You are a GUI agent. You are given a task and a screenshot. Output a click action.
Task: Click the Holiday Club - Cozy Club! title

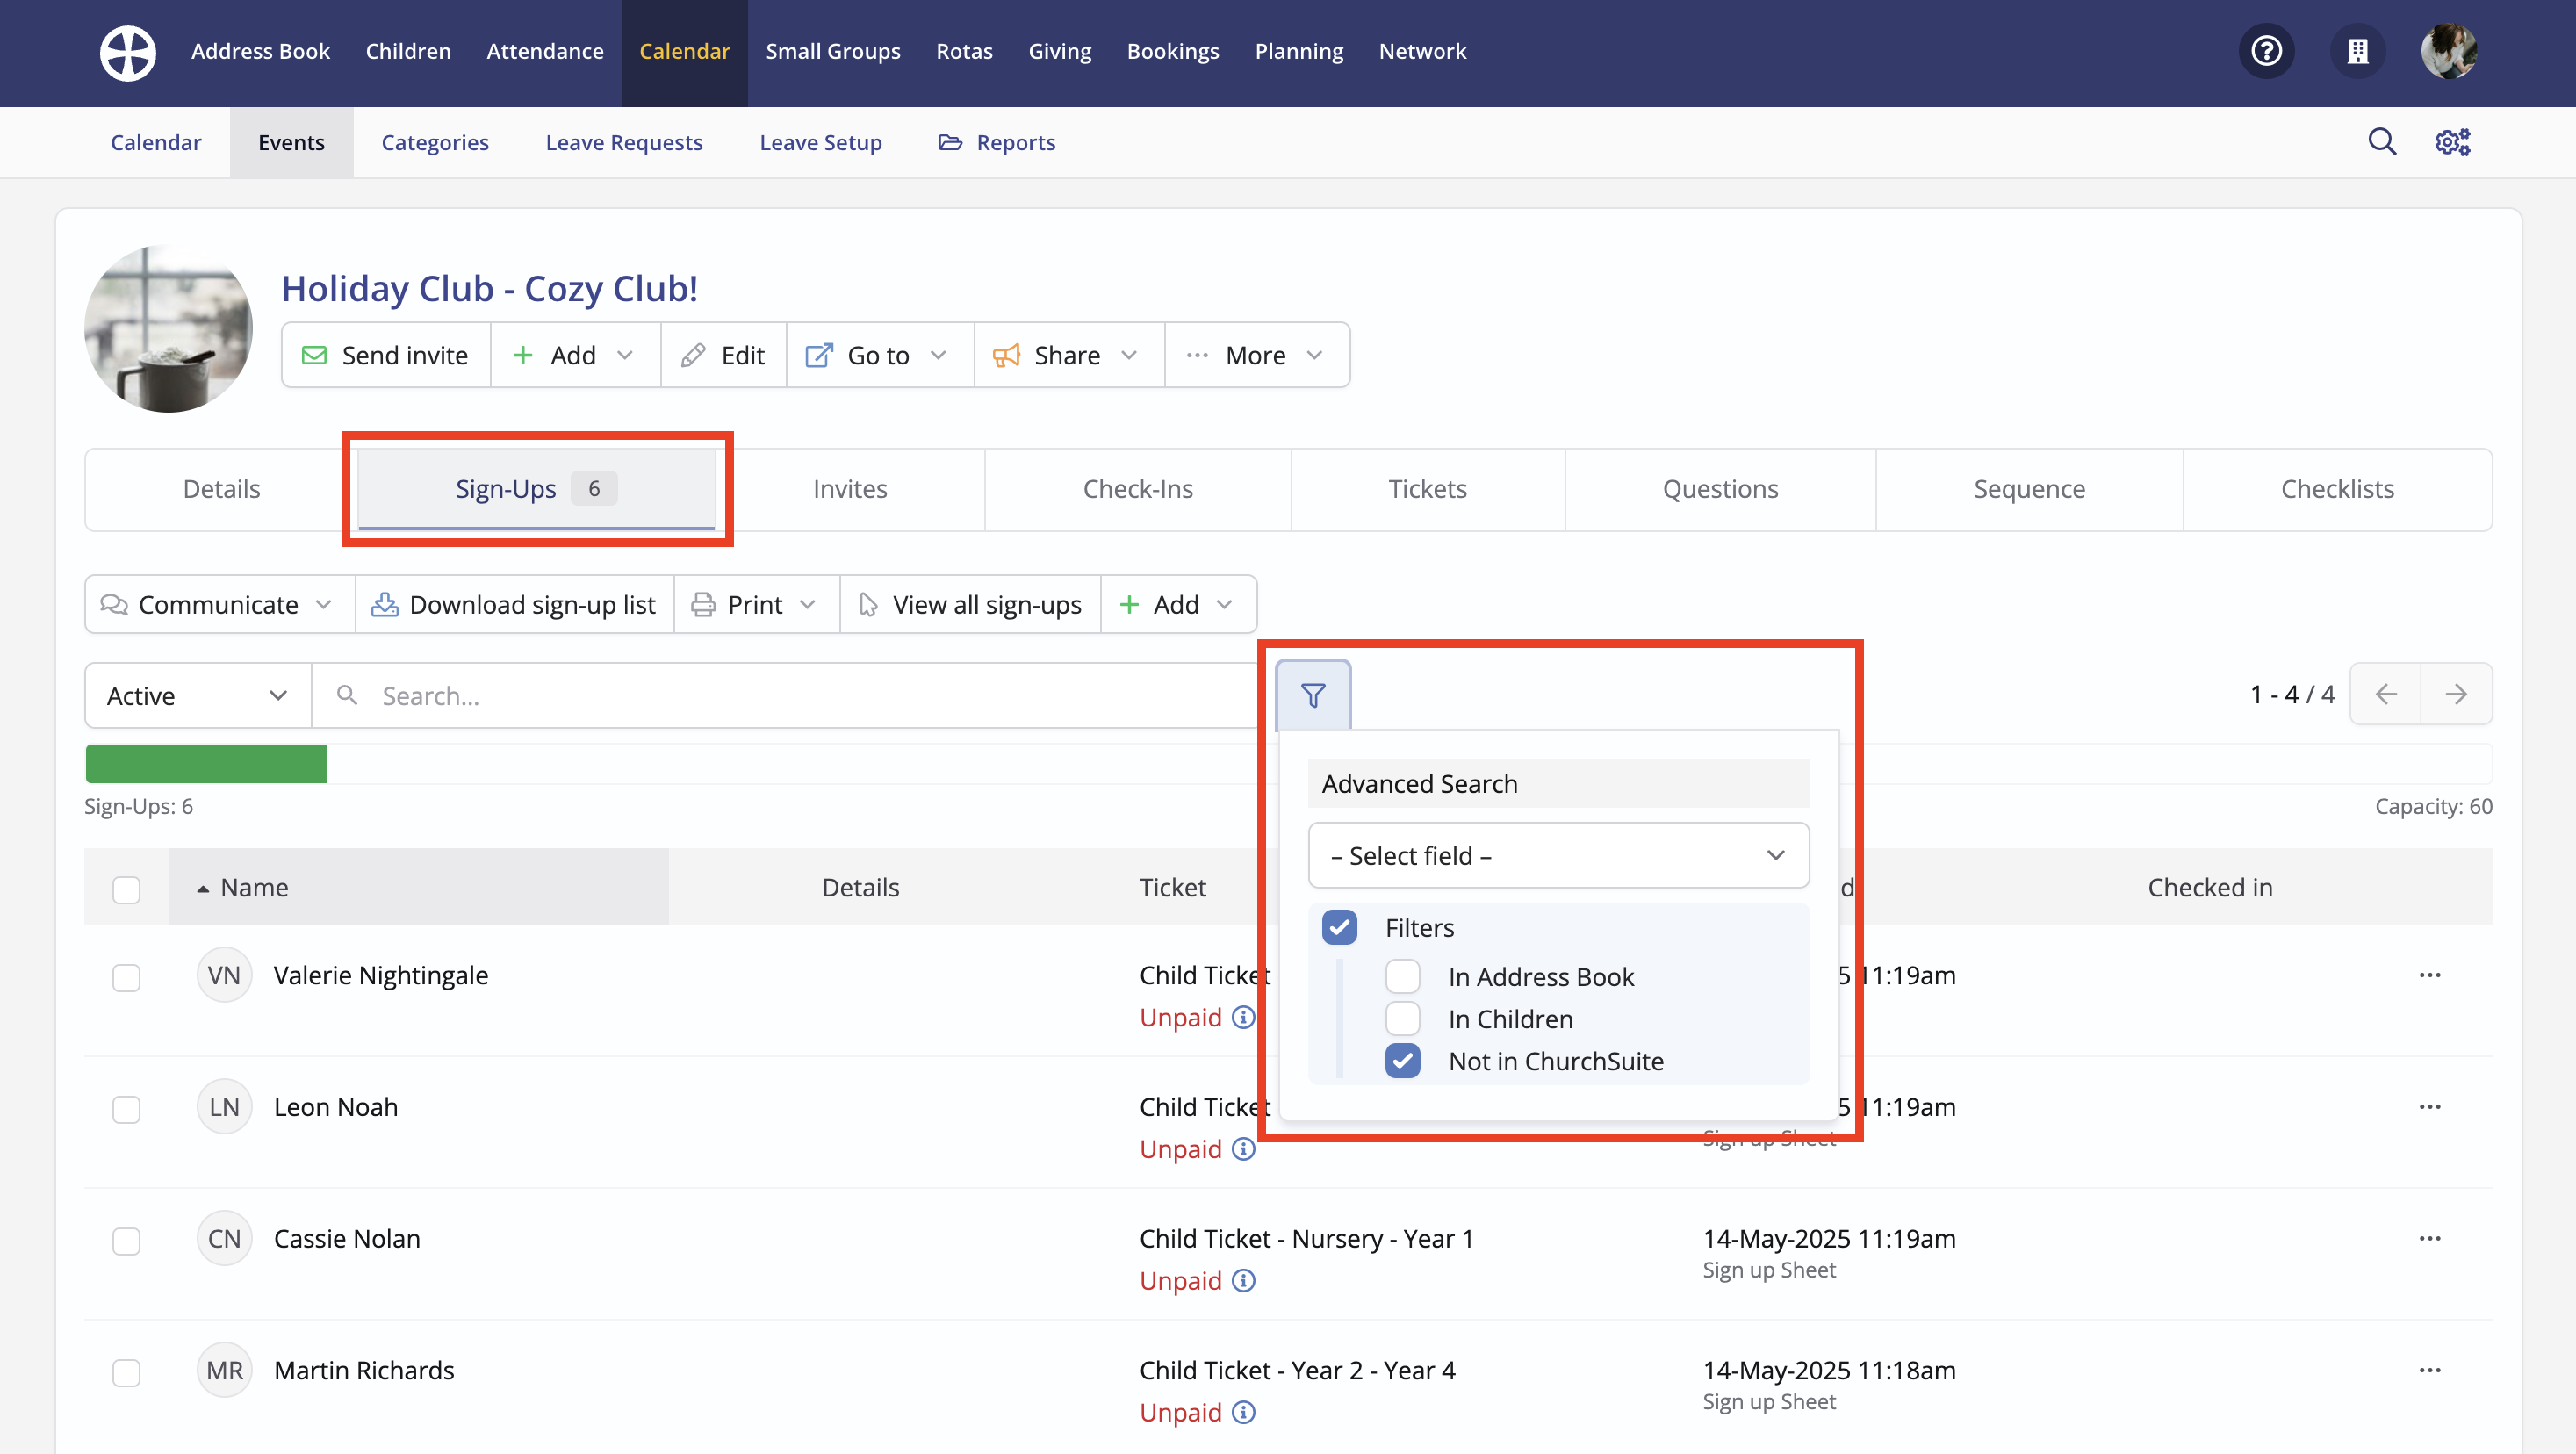point(489,288)
